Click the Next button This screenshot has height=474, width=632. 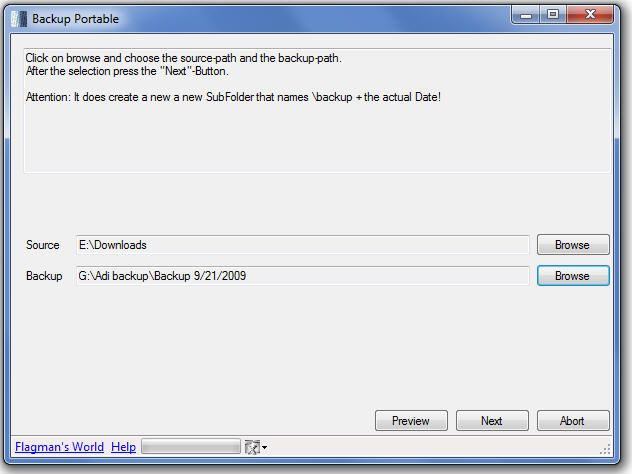tap(492, 421)
